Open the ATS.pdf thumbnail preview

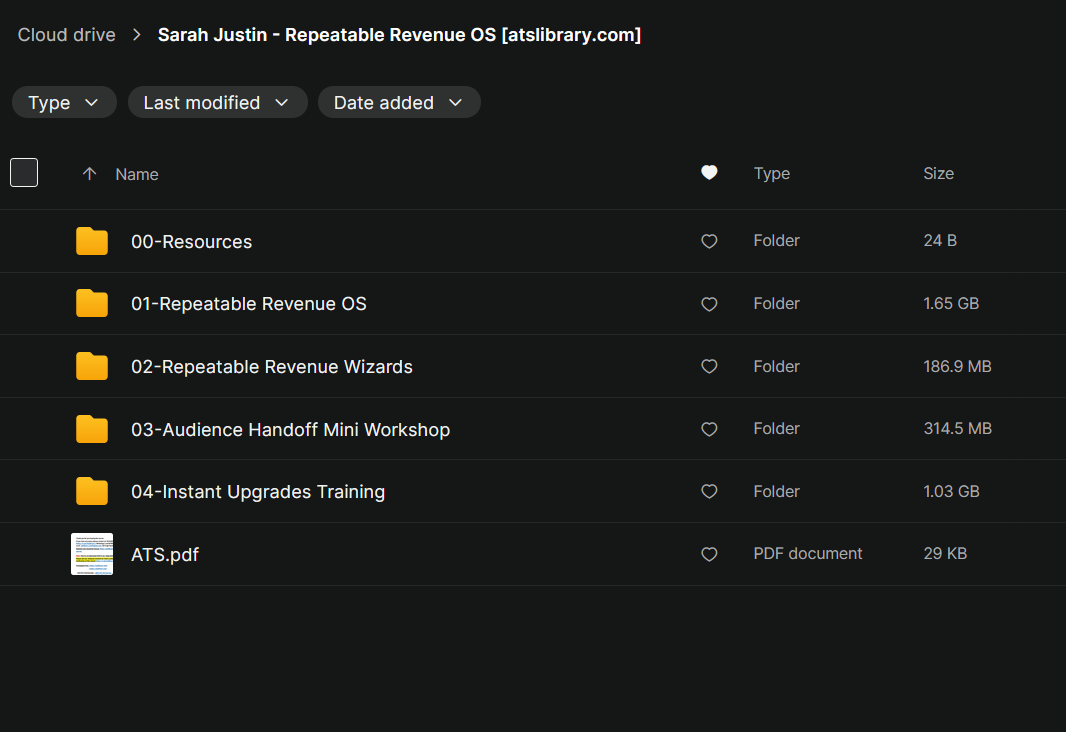pyautogui.click(x=92, y=554)
